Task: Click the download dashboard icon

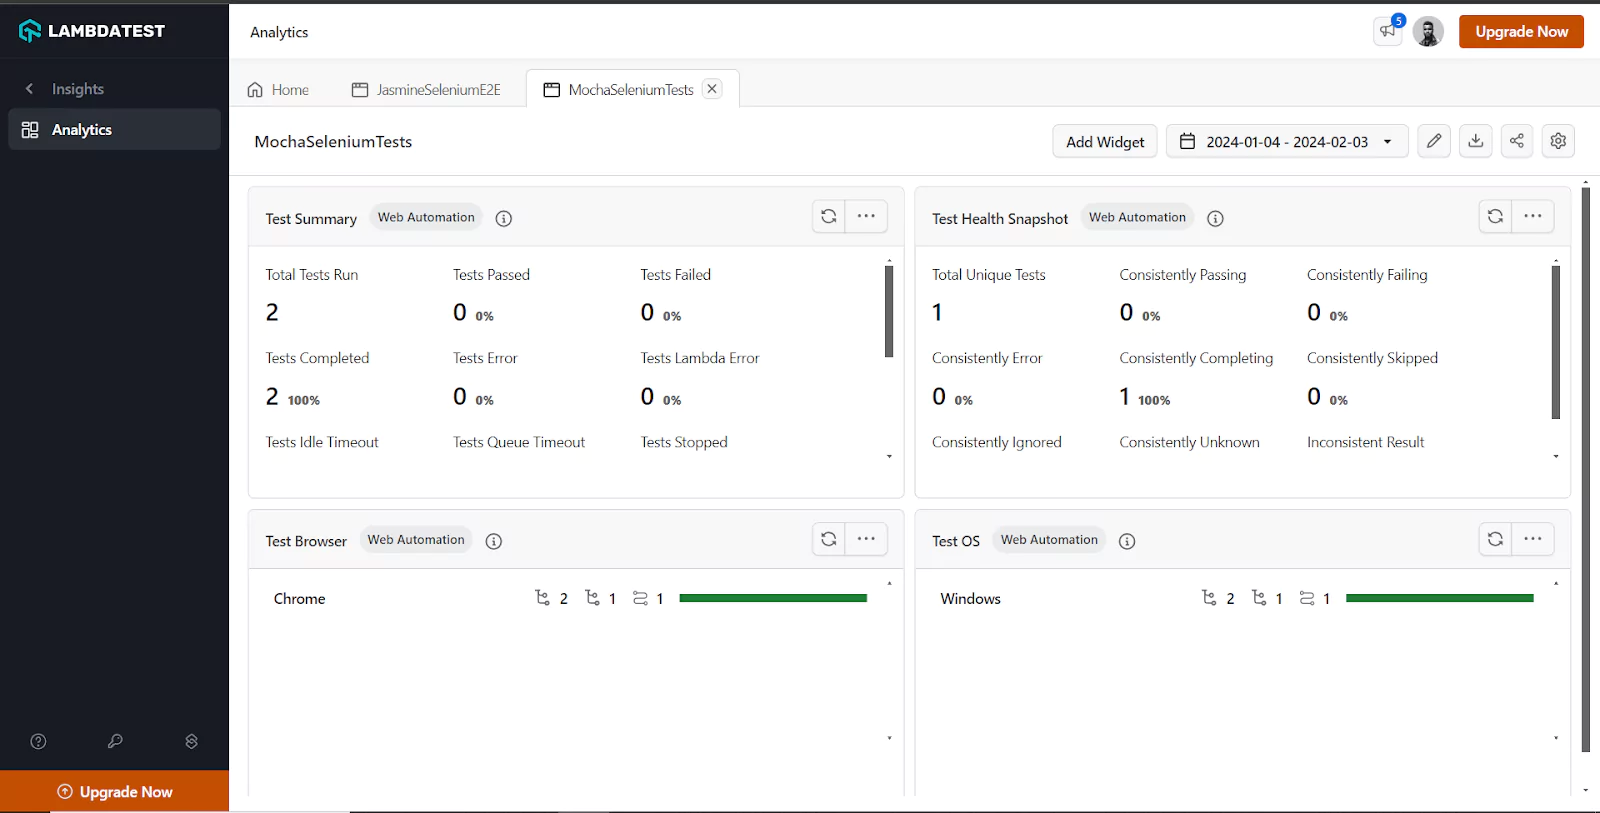Action: click(x=1476, y=141)
